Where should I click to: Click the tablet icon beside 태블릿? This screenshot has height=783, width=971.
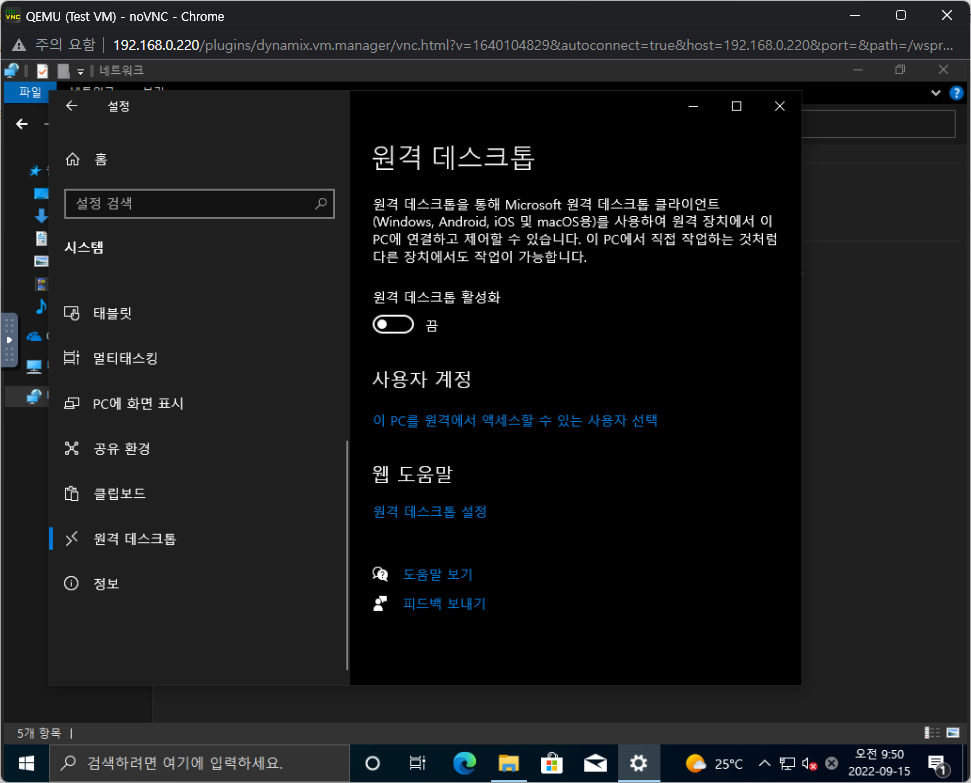tap(72, 313)
